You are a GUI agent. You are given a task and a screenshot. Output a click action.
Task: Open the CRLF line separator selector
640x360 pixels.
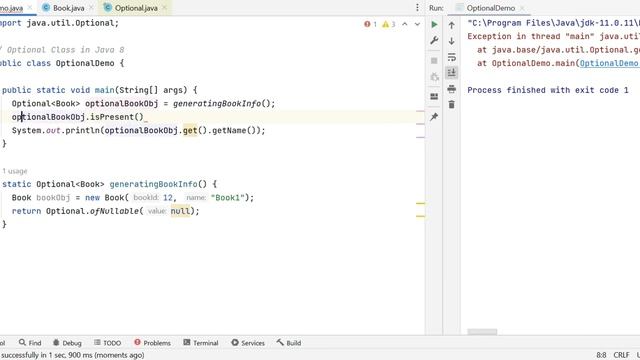[621, 355]
